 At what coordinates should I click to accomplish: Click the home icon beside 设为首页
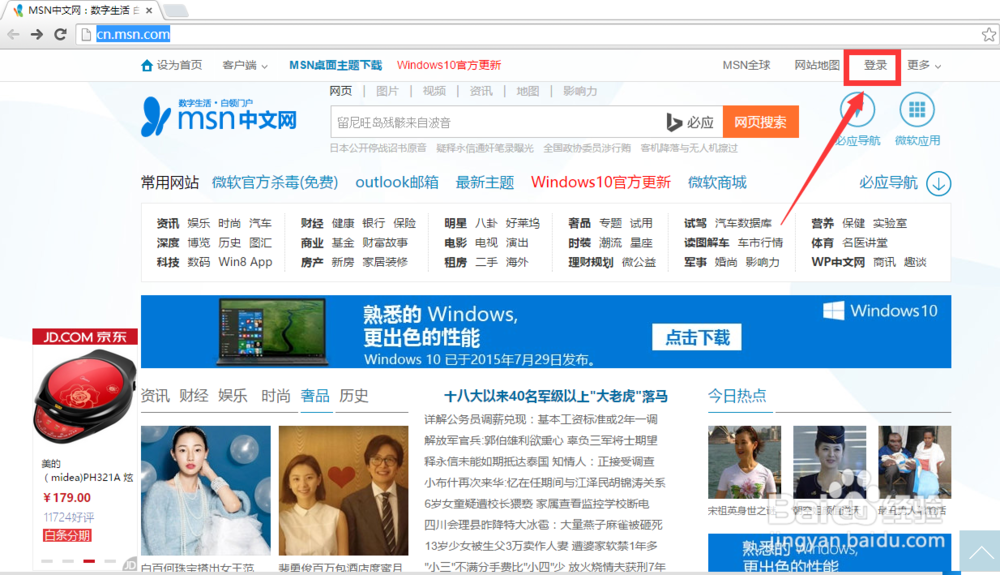[147, 65]
